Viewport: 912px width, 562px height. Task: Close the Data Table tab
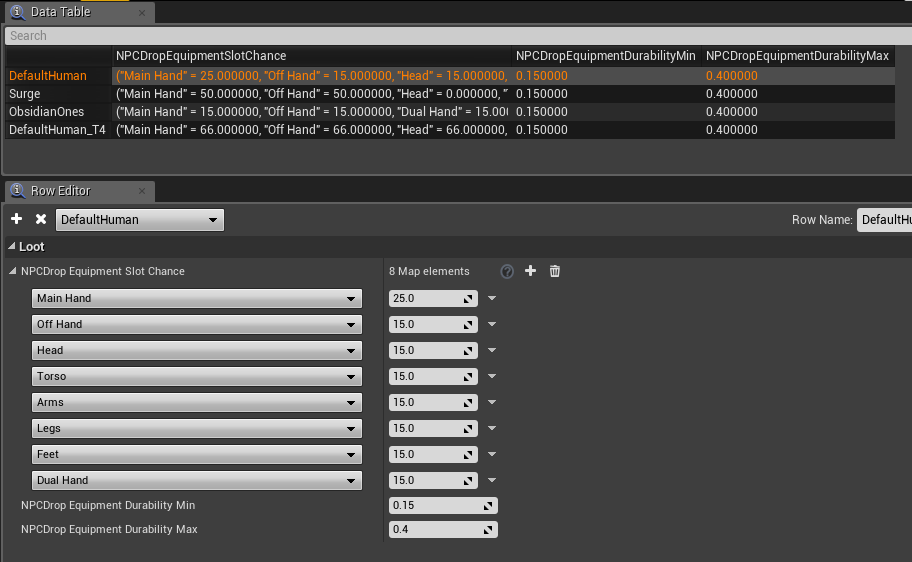point(141,13)
